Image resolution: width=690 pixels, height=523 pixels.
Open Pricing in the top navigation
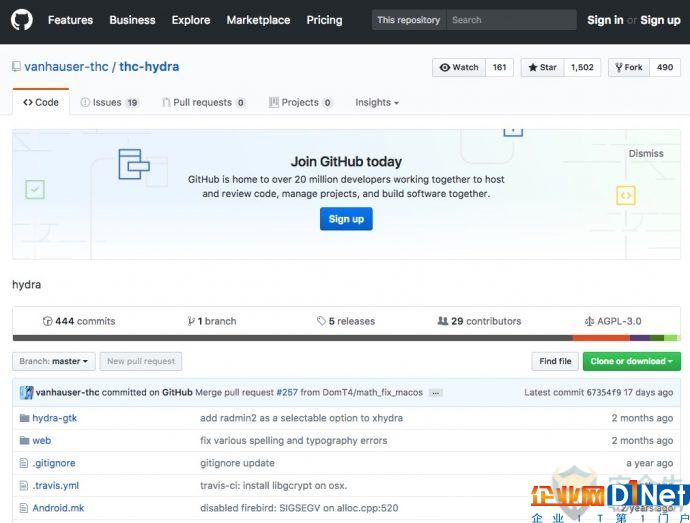[324, 20]
